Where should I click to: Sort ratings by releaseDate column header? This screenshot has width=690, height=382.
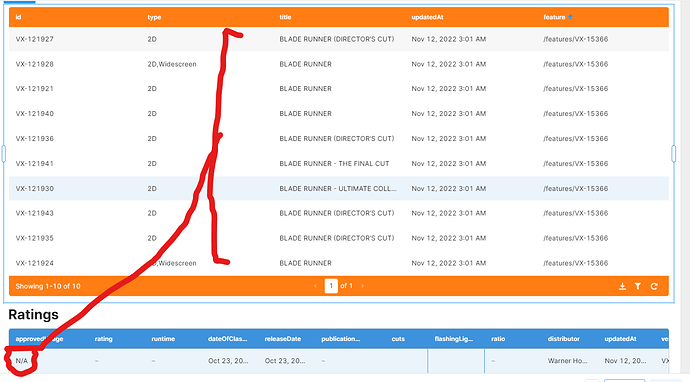[283, 339]
